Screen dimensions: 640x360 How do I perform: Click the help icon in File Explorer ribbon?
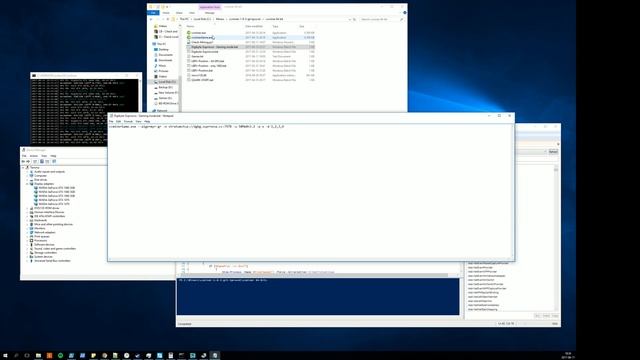coord(404,13)
